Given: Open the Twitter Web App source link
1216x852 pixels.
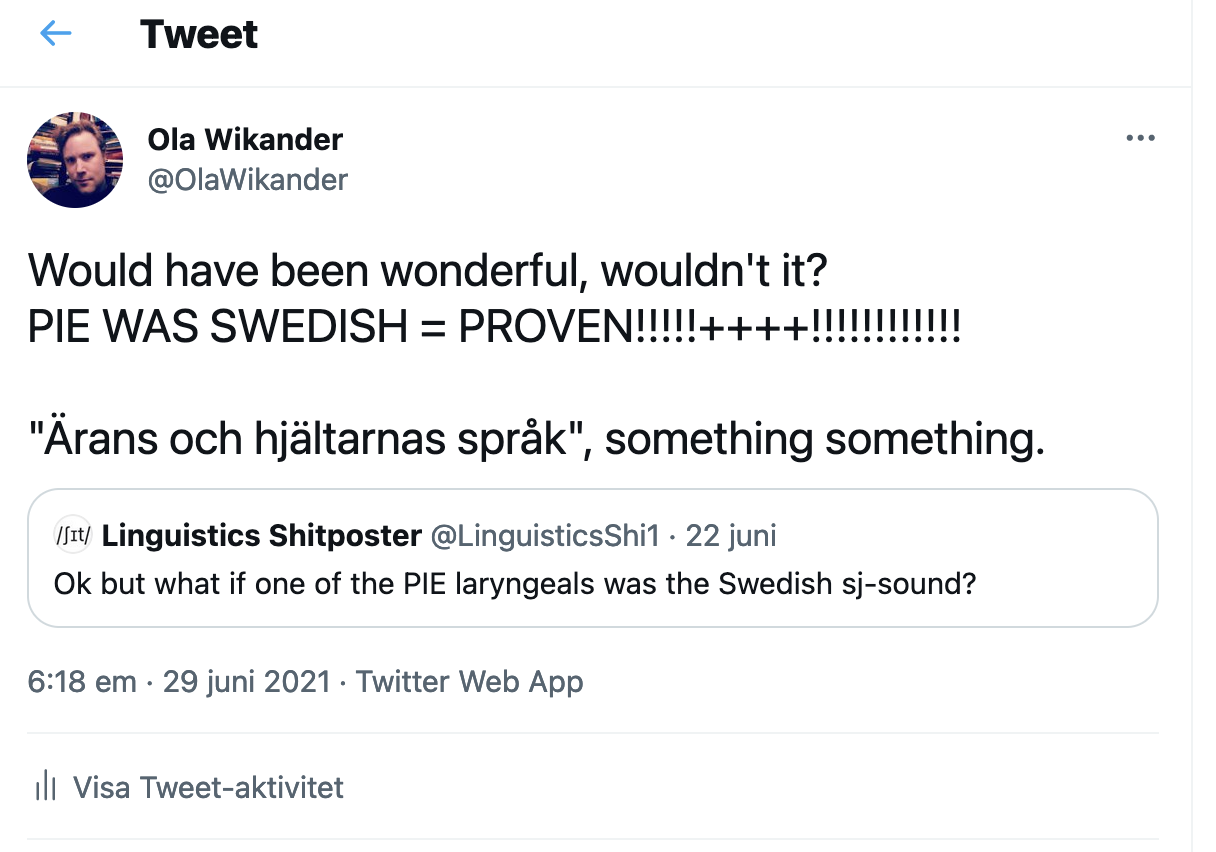Looking at the screenshot, I should [469, 682].
